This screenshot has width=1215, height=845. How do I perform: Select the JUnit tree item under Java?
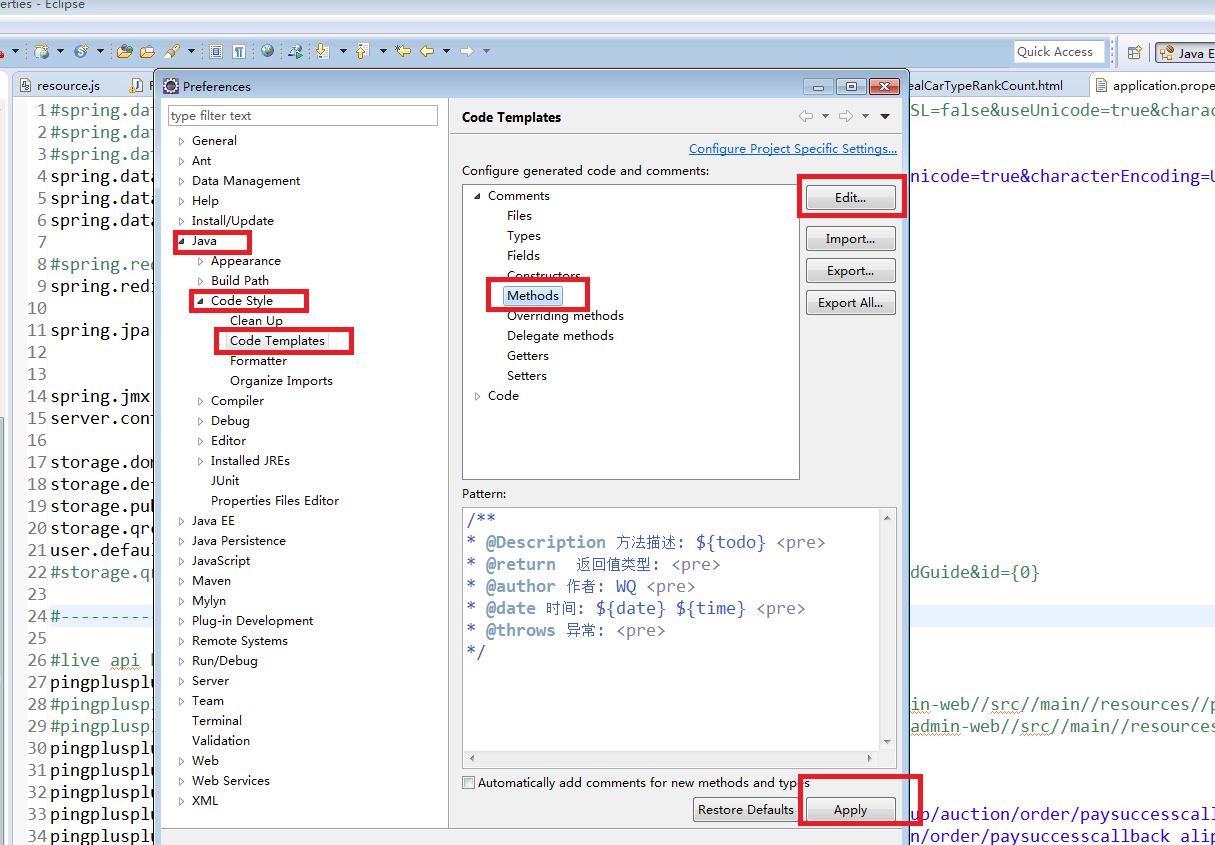click(x=225, y=481)
